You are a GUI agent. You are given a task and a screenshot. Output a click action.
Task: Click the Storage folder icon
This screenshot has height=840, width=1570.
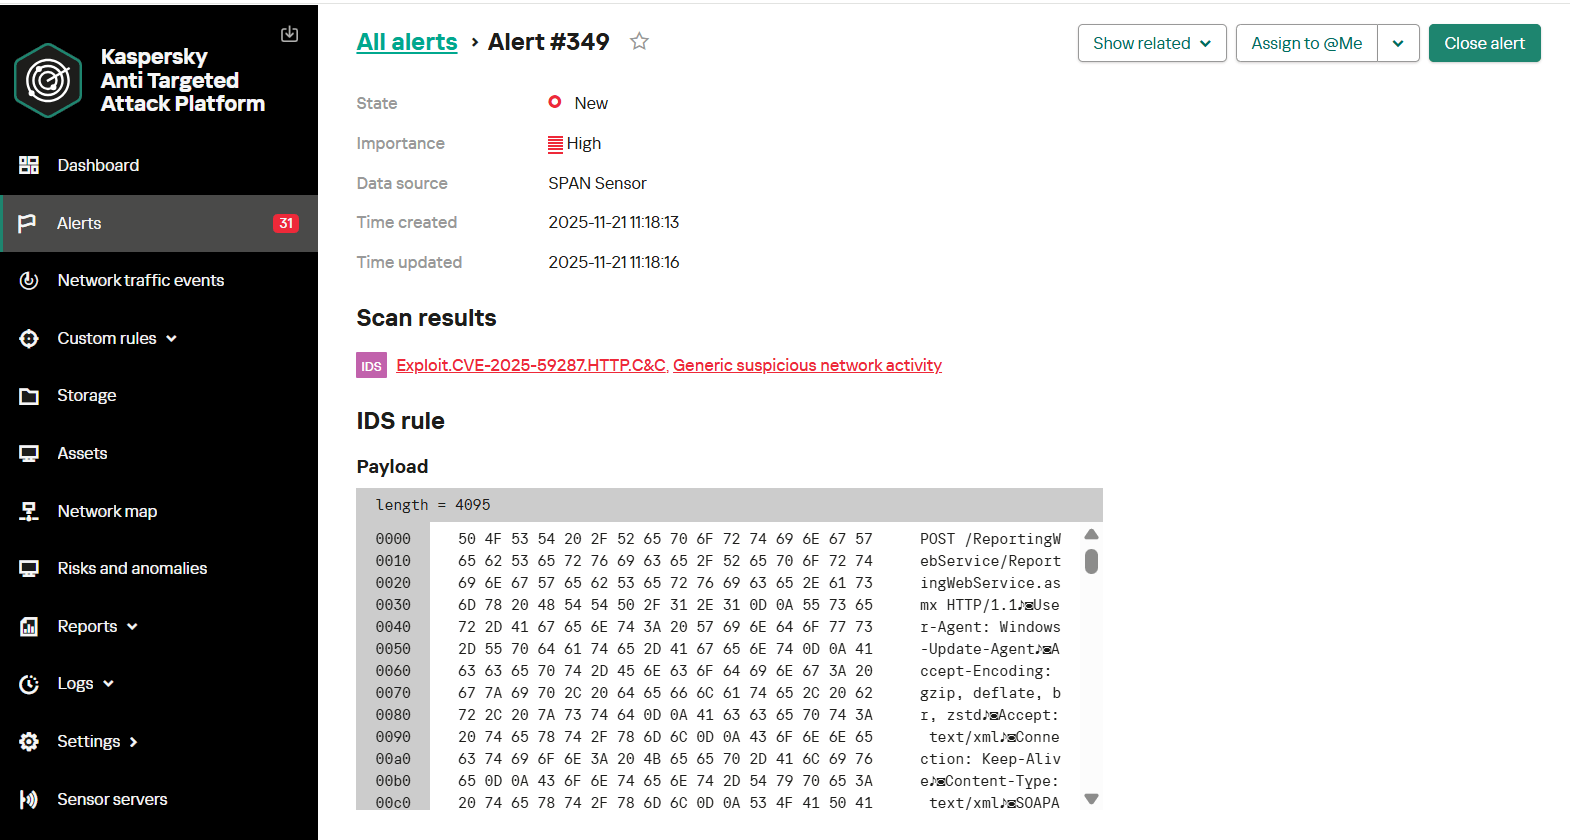29,396
